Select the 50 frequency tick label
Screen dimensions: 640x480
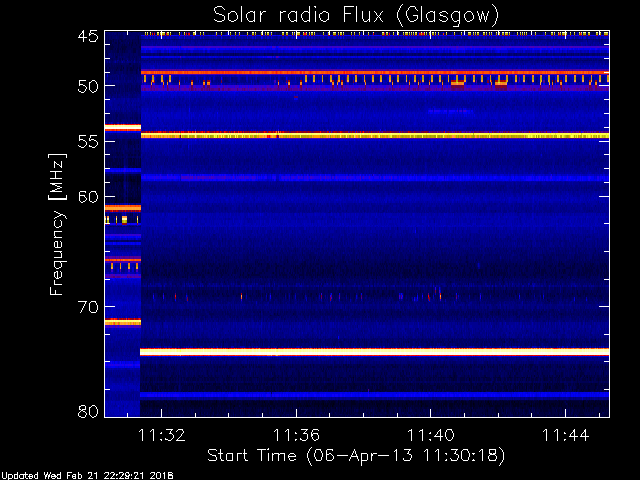pyautogui.click(x=88, y=87)
